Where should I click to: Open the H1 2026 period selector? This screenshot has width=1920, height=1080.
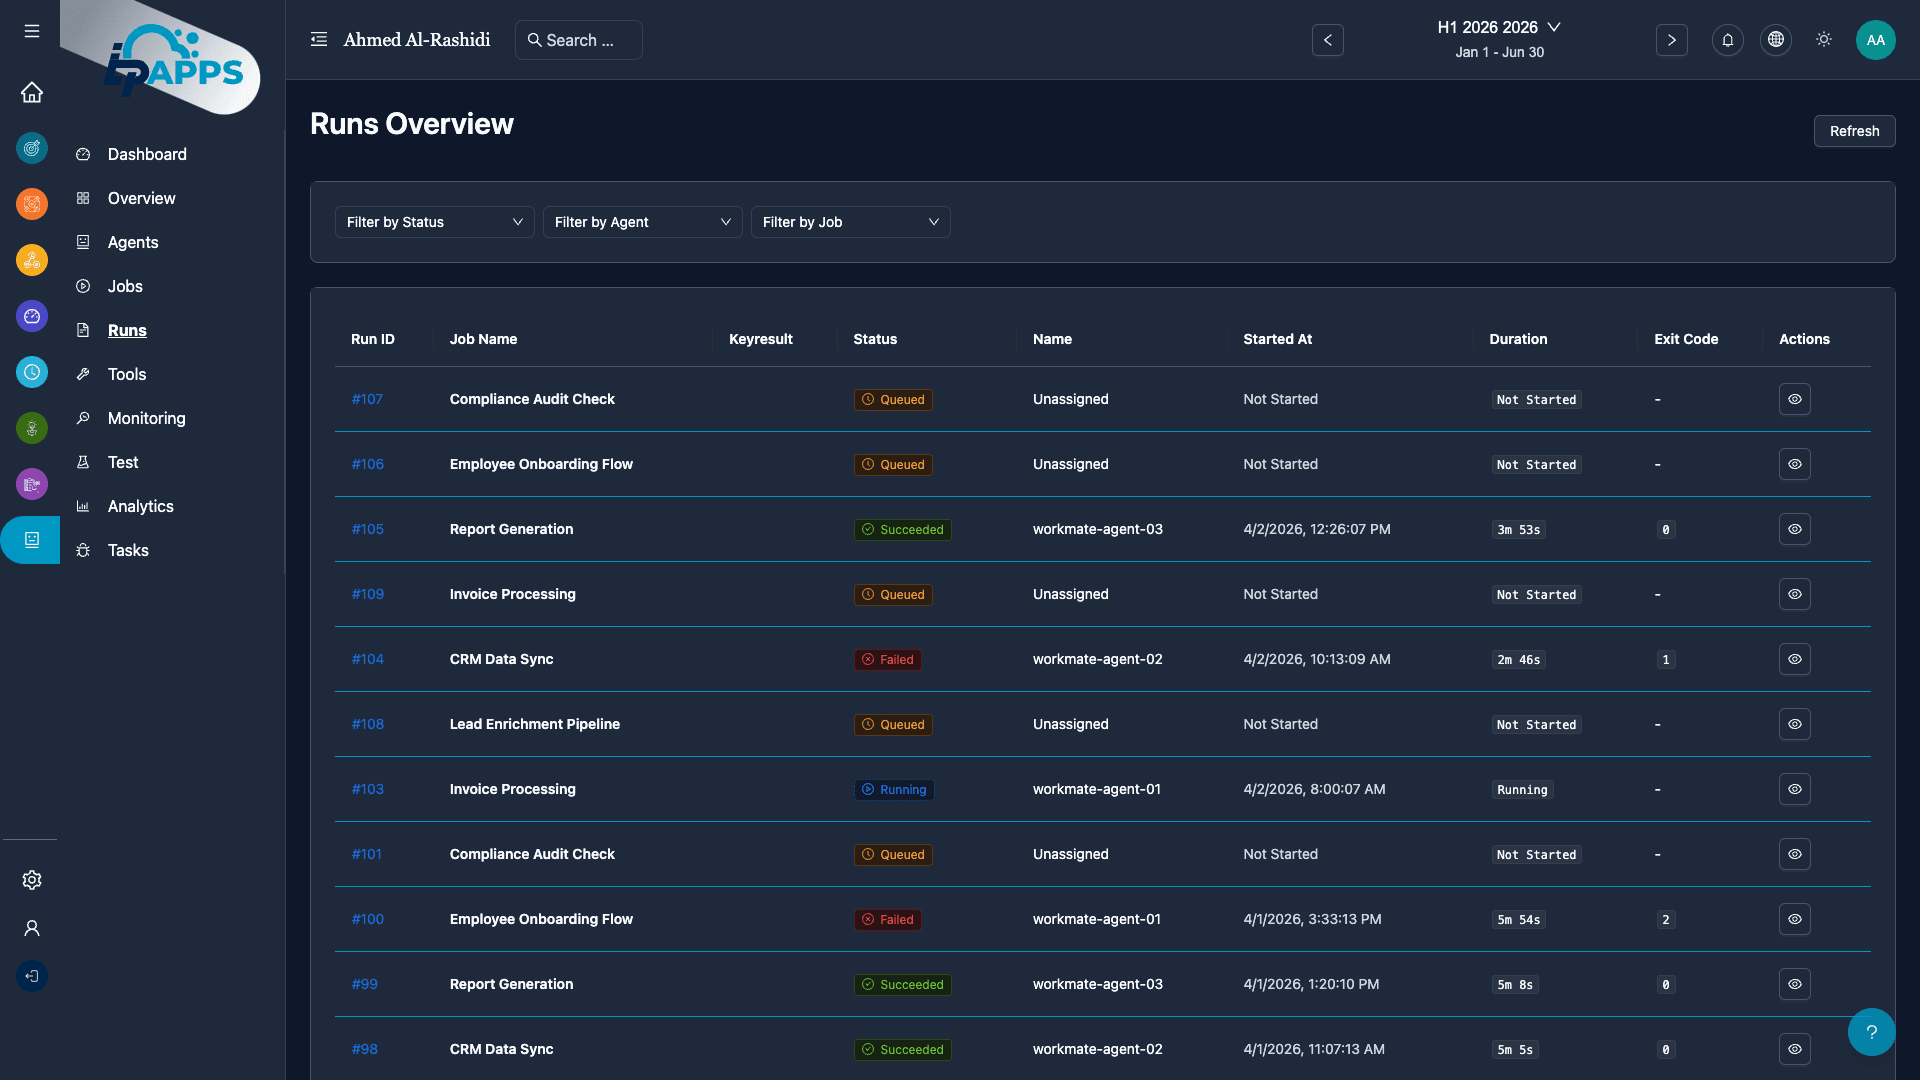[1499, 27]
